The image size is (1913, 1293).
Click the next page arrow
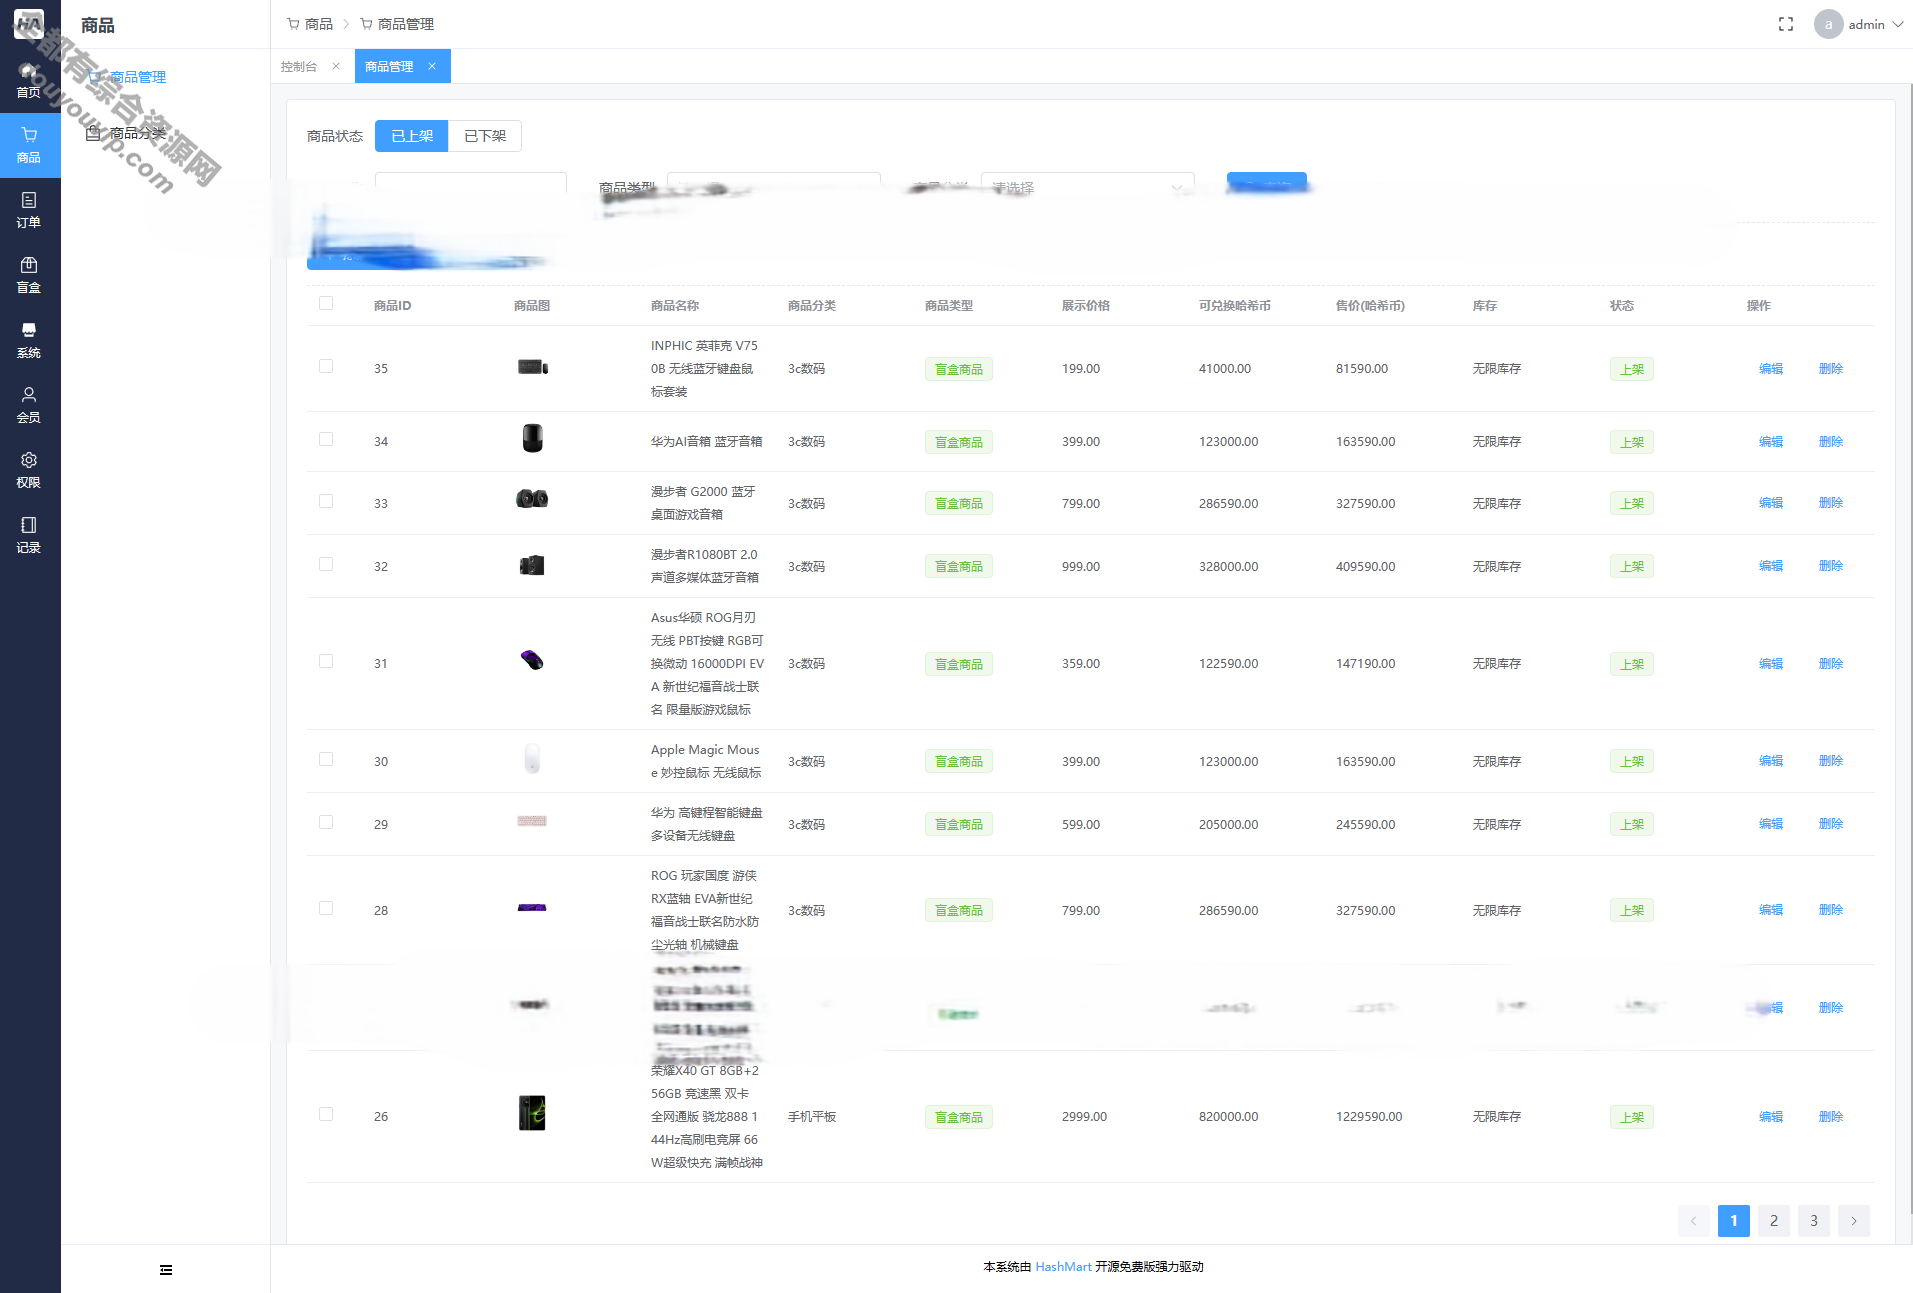point(1854,1221)
